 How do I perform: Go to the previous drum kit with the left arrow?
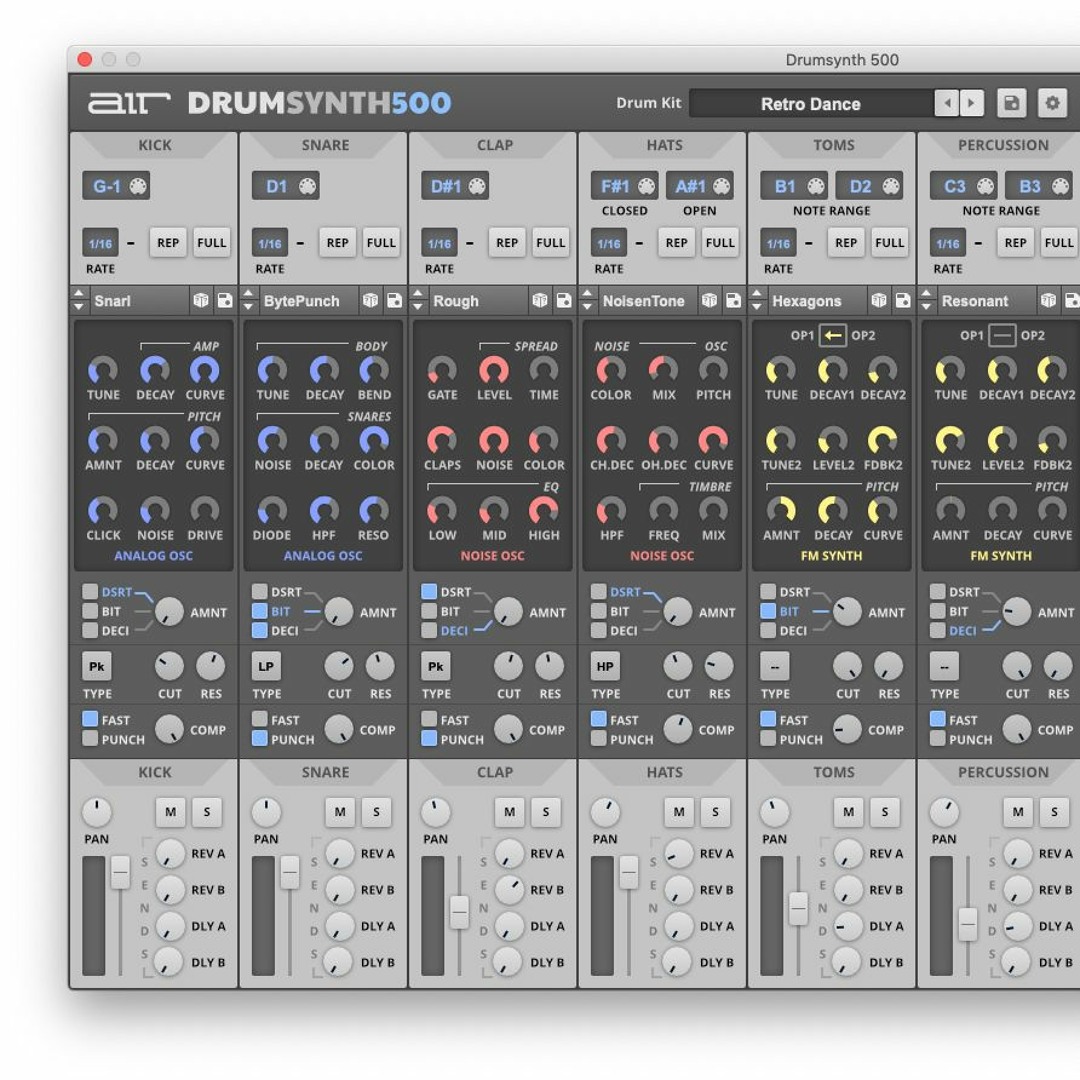[947, 103]
